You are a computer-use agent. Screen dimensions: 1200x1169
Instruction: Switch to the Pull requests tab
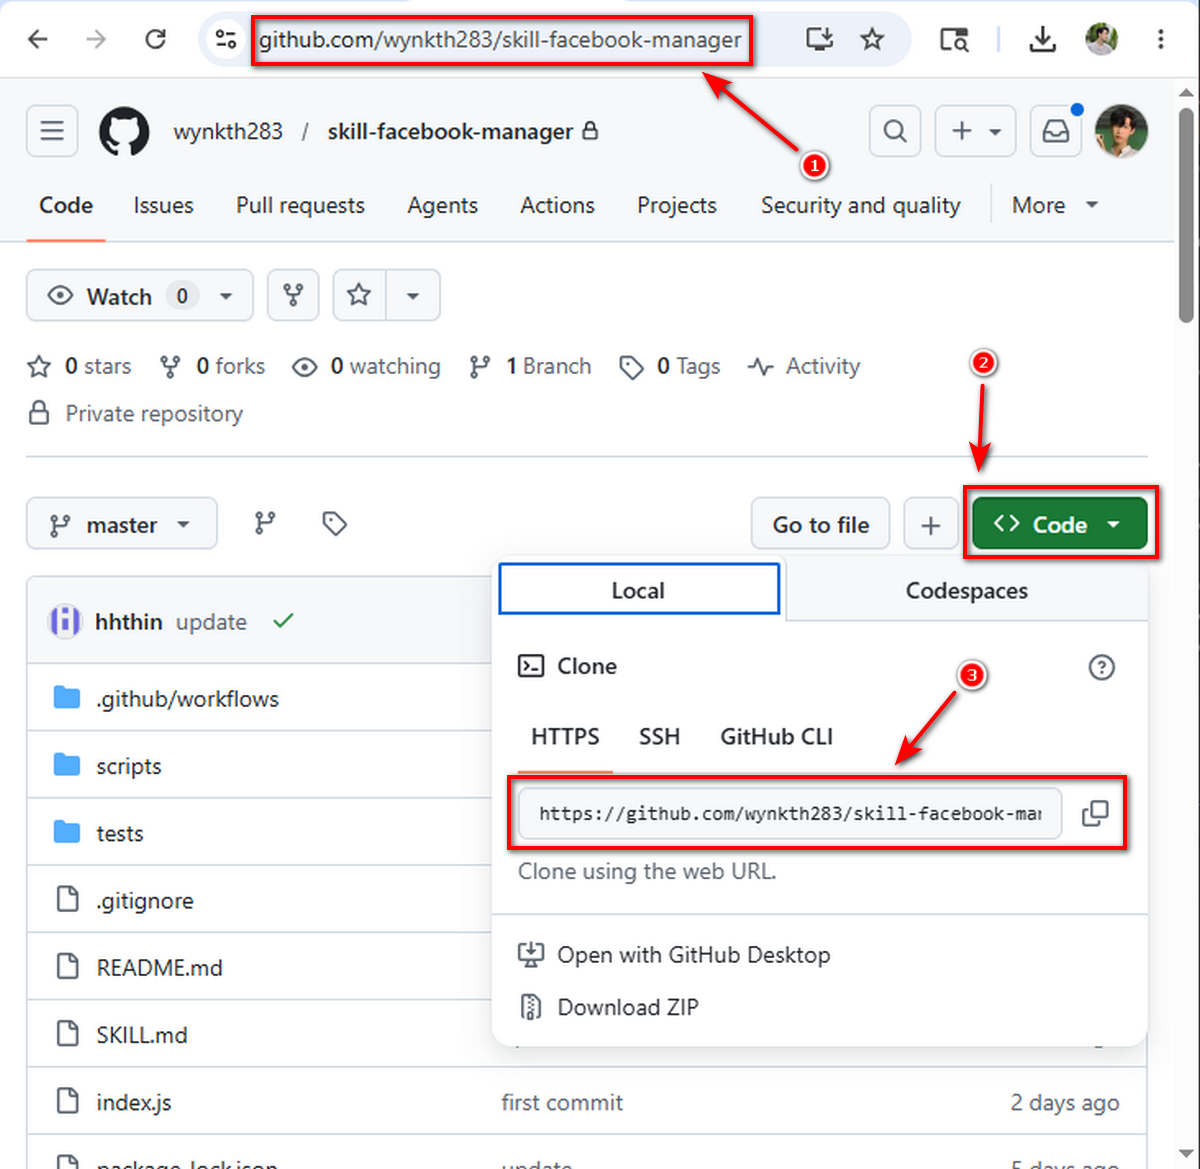coord(300,205)
